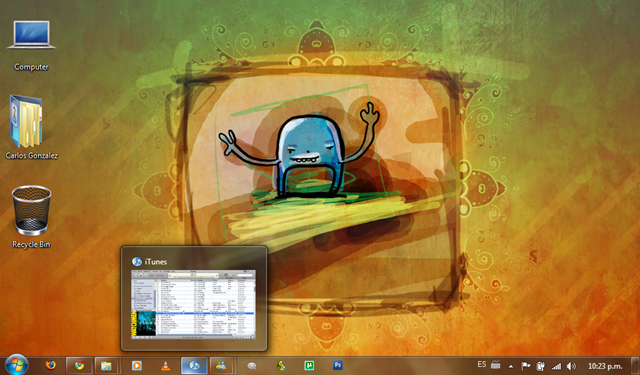Click the iTunes title in preview popup
Screen dimensions: 640x375
156,262
